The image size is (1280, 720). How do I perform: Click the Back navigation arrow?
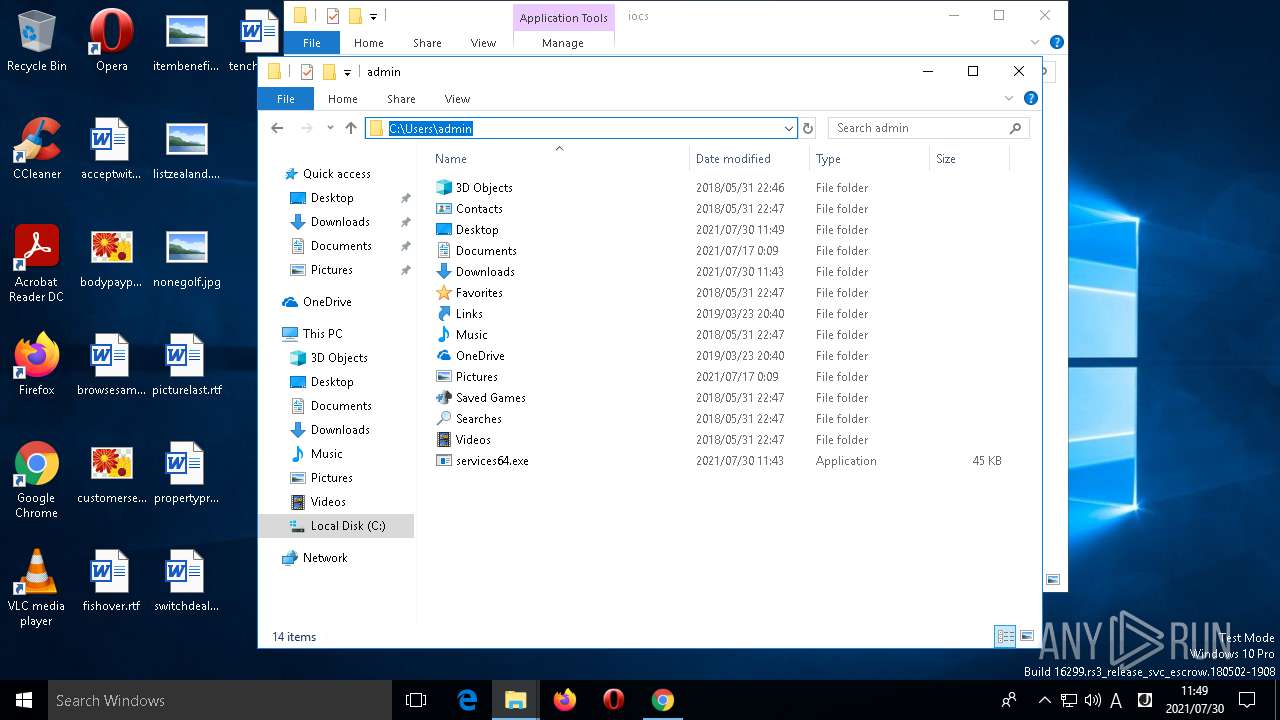(277, 128)
